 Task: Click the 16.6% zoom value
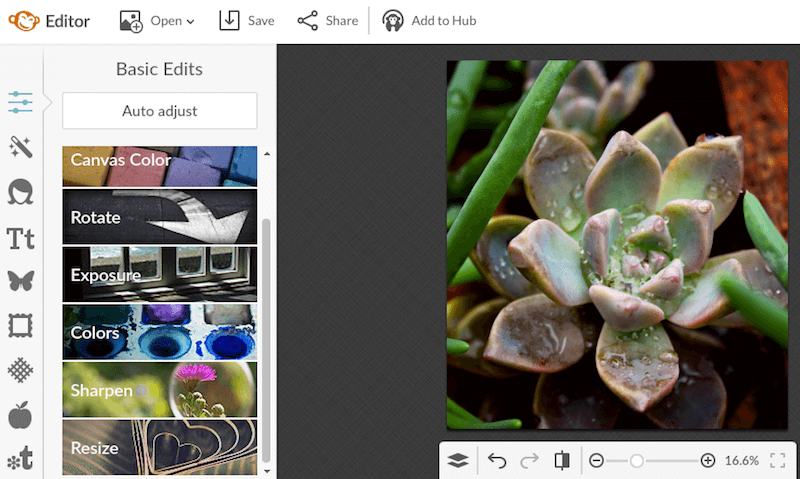point(742,461)
